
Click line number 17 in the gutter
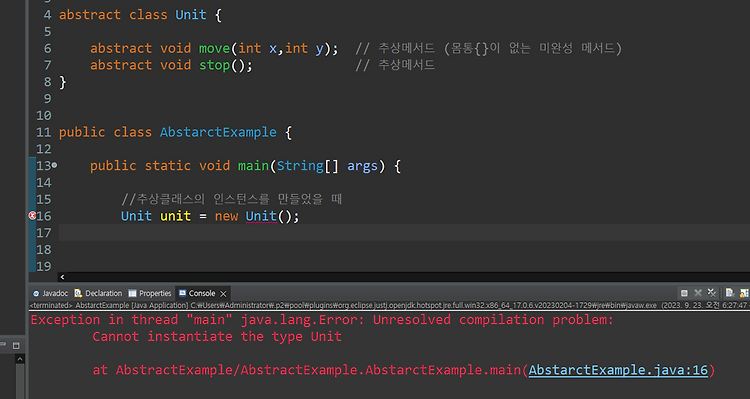point(44,233)
